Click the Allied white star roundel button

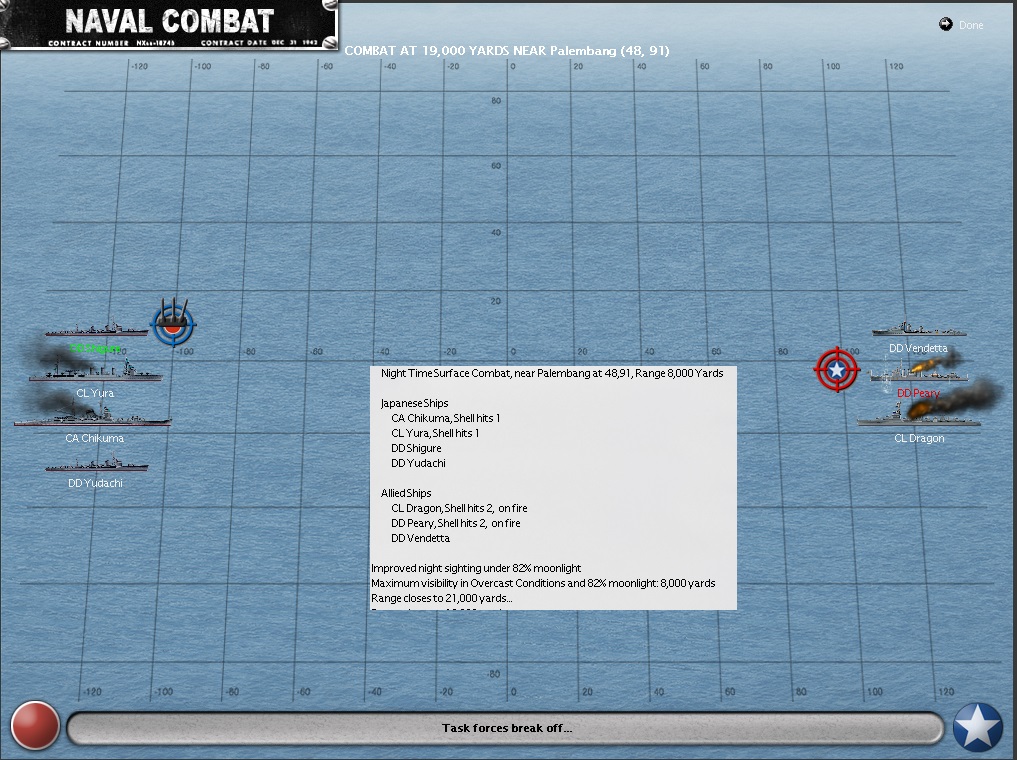978,727
